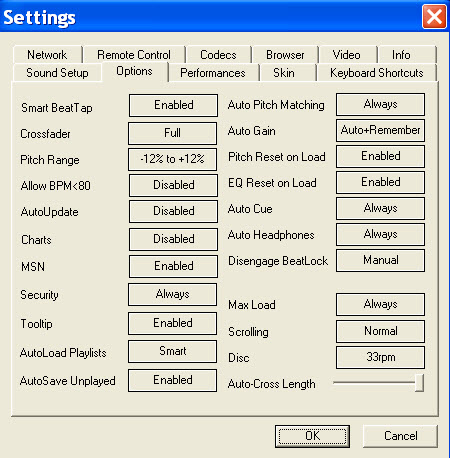
Task: Open the Codecs tab
Action: pos(218,55)
